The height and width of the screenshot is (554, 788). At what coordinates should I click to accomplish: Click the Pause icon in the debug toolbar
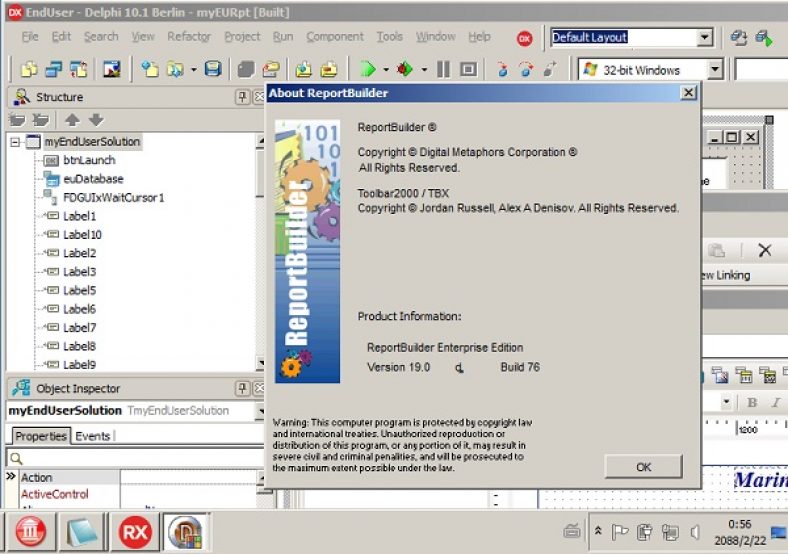pos(443,69)
